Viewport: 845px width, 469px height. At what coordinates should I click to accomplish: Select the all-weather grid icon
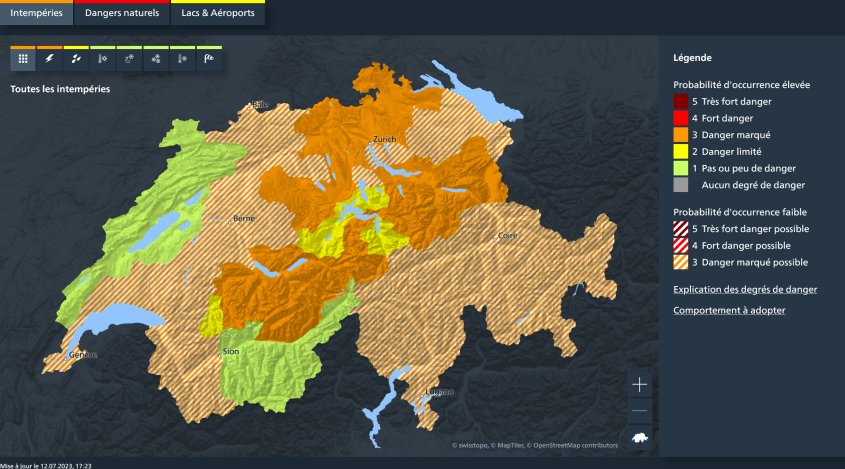coord(23,59)
